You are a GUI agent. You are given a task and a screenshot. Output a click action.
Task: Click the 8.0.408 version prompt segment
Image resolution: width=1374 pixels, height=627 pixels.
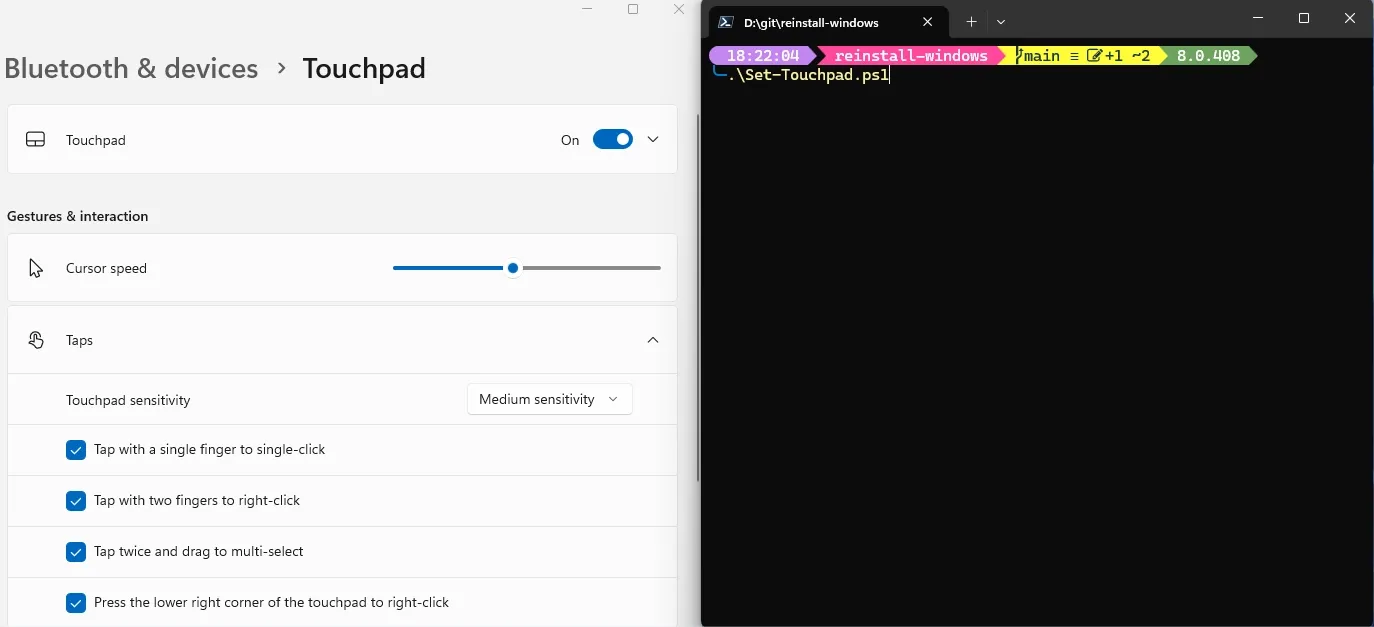point(1208,56)
